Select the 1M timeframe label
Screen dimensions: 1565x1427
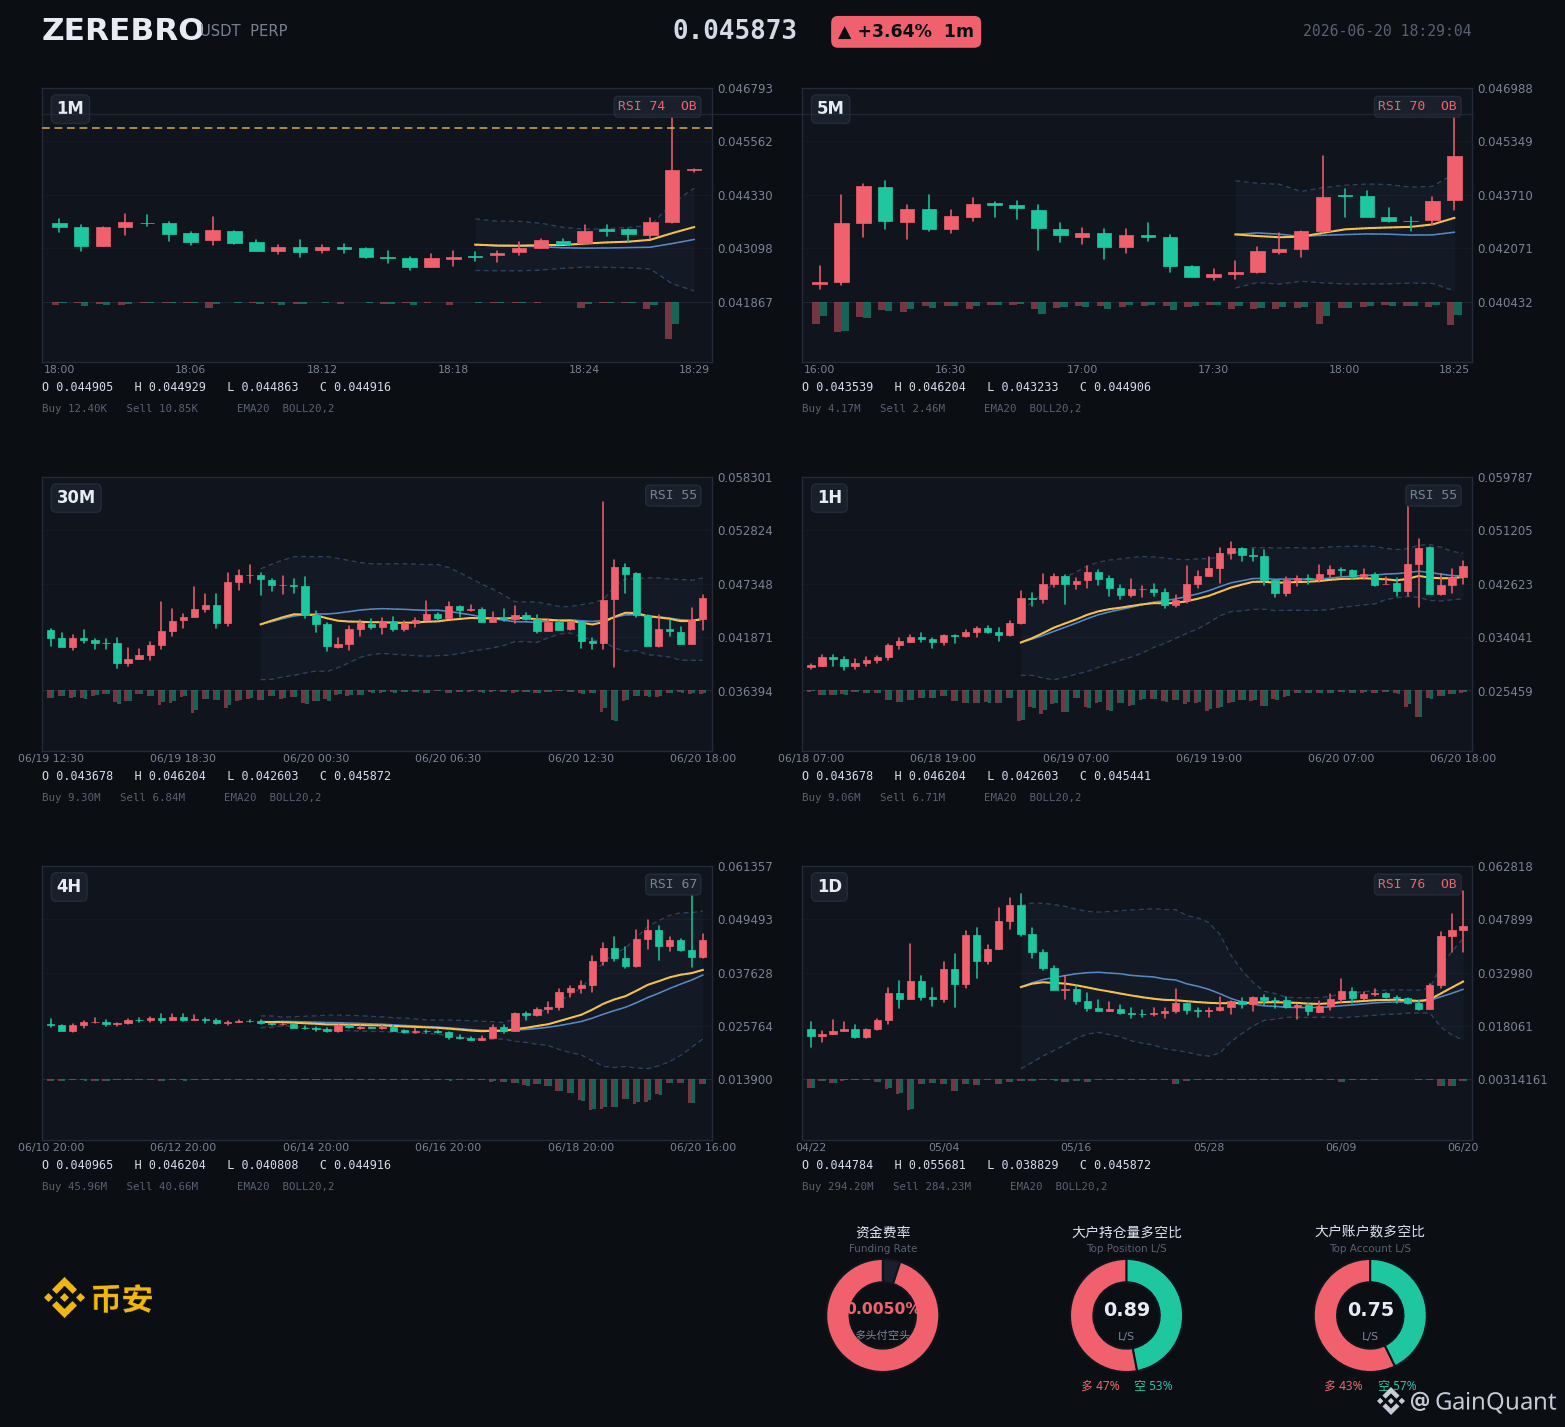click(x=70, y=108)
